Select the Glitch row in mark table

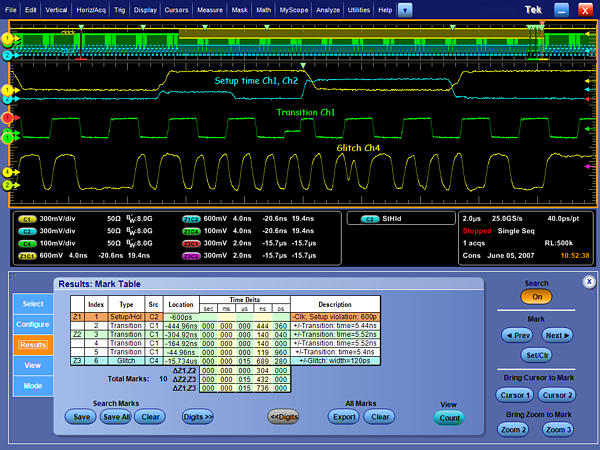click(x=127, y=361)
